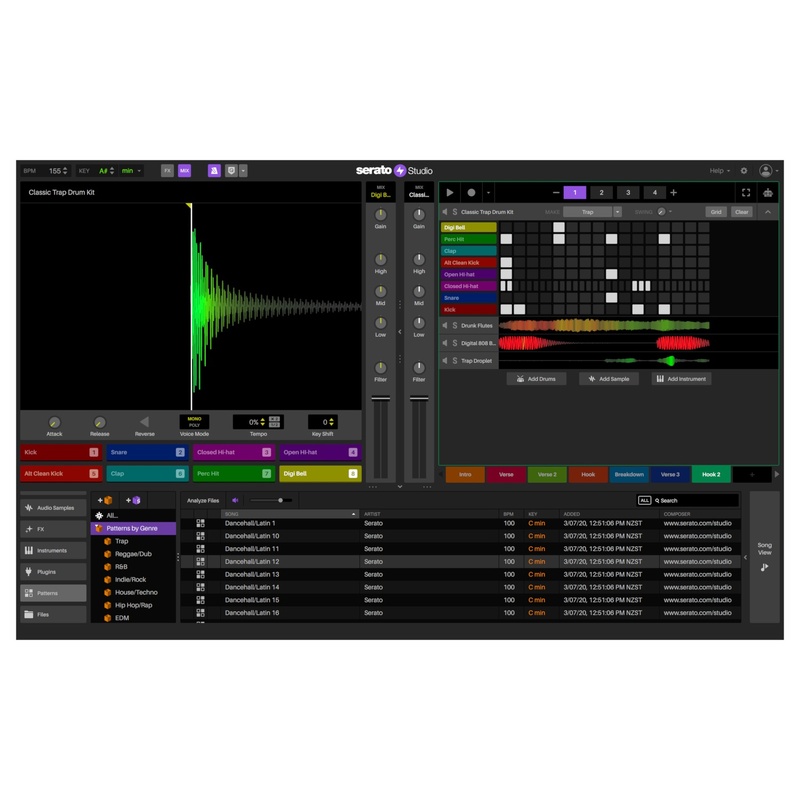This screenshot has height=800, width=800.
Task: Mute the Drunk Flutes track
Action: [x=445, y=325]
